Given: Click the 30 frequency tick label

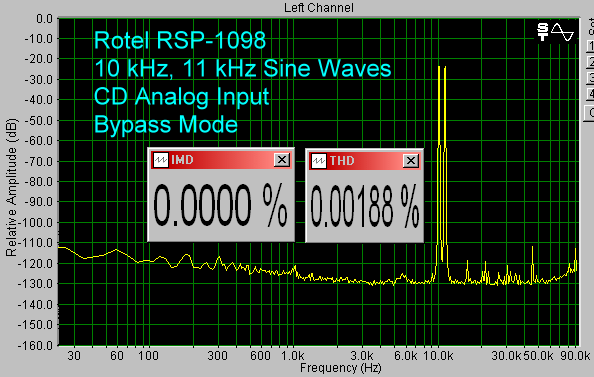Looking at the screenshot, I should (x=74, y=356).
